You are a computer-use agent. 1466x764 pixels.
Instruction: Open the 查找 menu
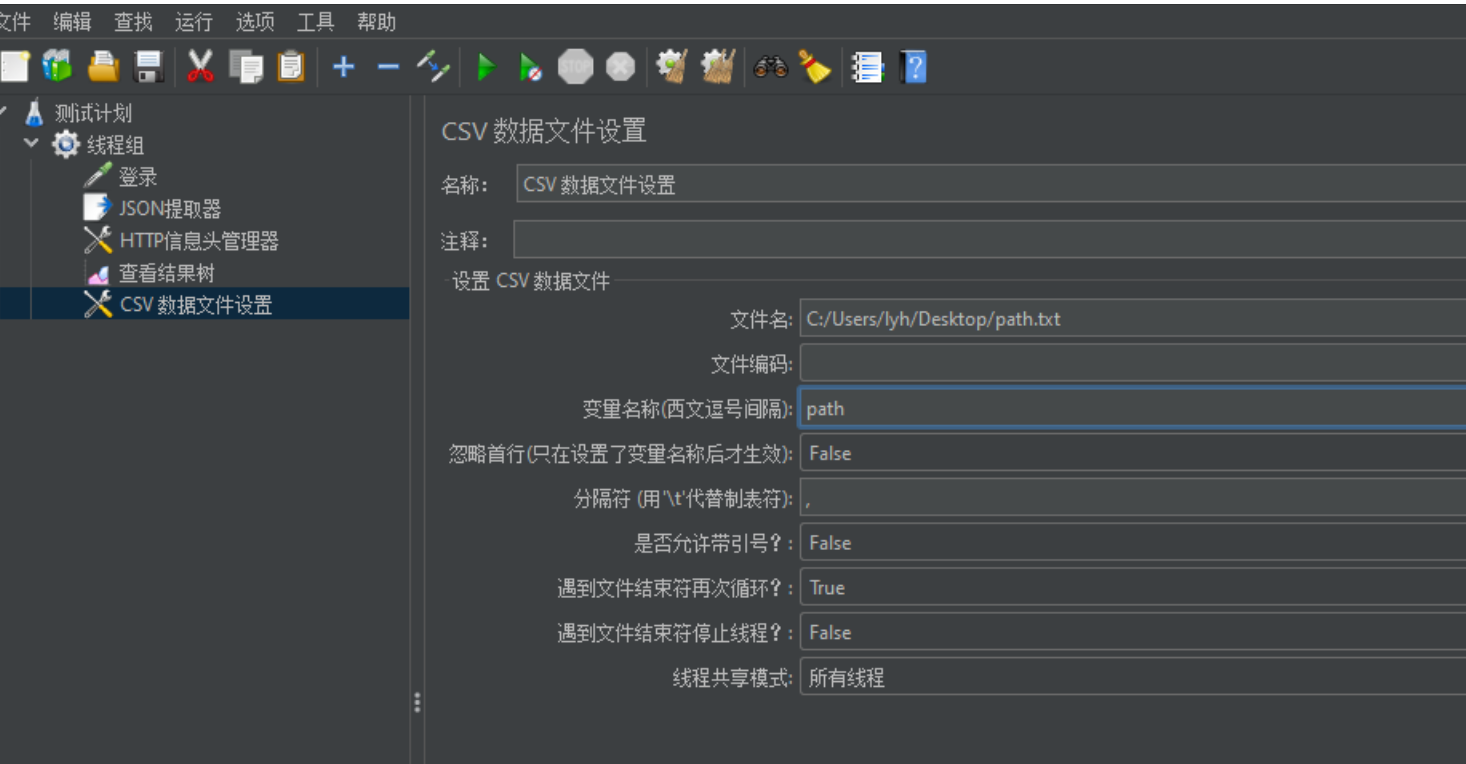[x=133, y=21]
